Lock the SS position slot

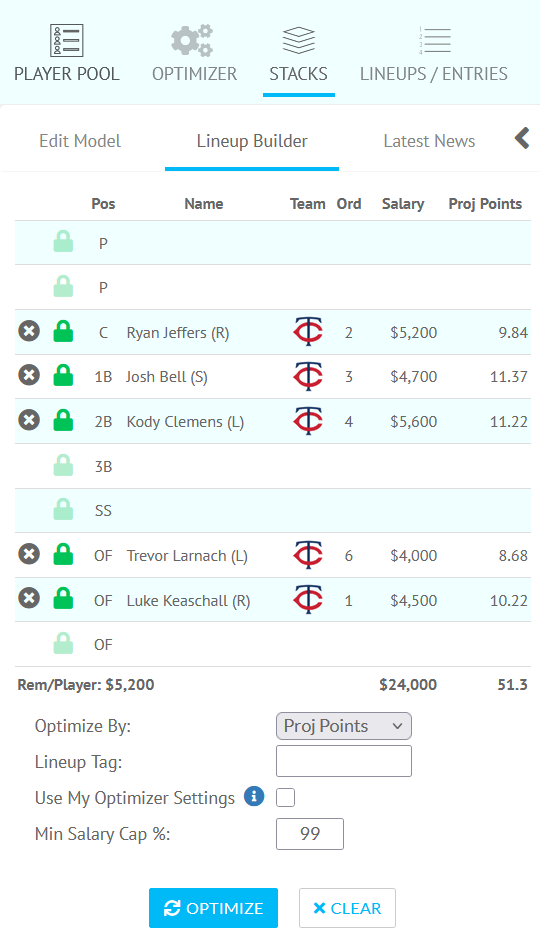[63, 509]
